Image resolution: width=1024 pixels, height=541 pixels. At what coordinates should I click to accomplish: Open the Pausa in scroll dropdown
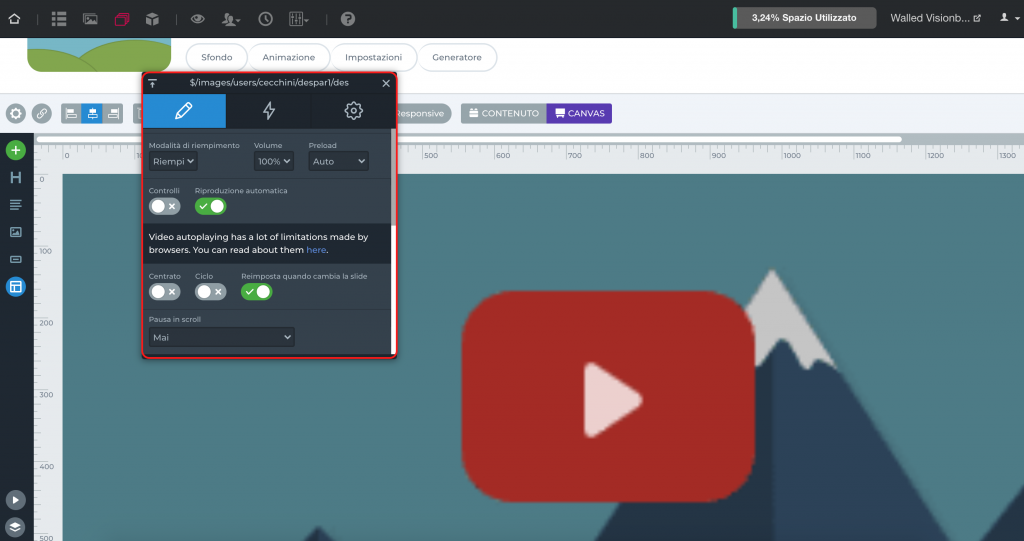[x=221, y=337]
